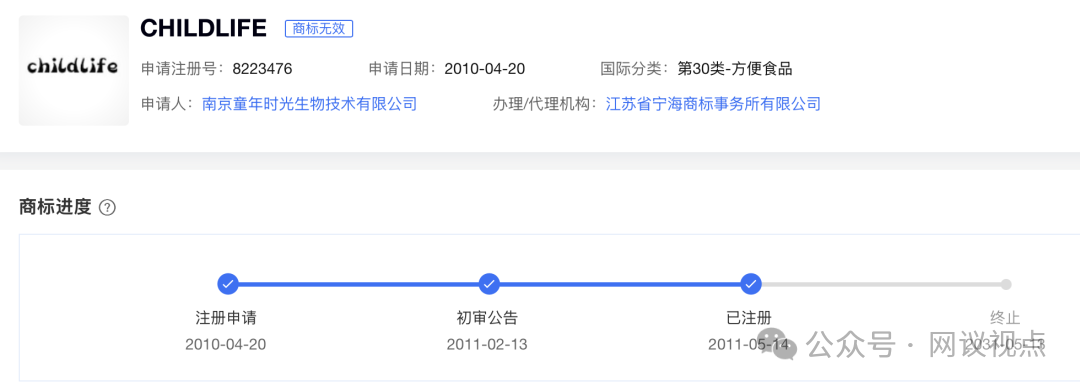Click the 办理/代理机构 field label

tap(545, 105)
